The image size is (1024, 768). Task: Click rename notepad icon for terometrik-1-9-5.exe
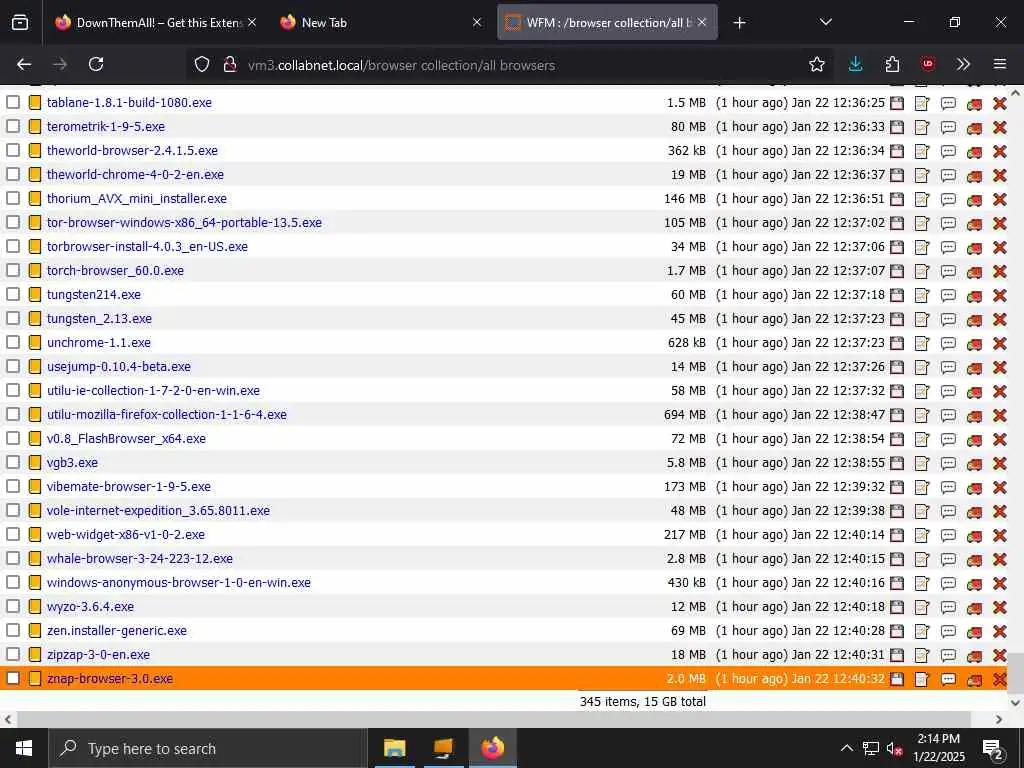pos(922,127)
